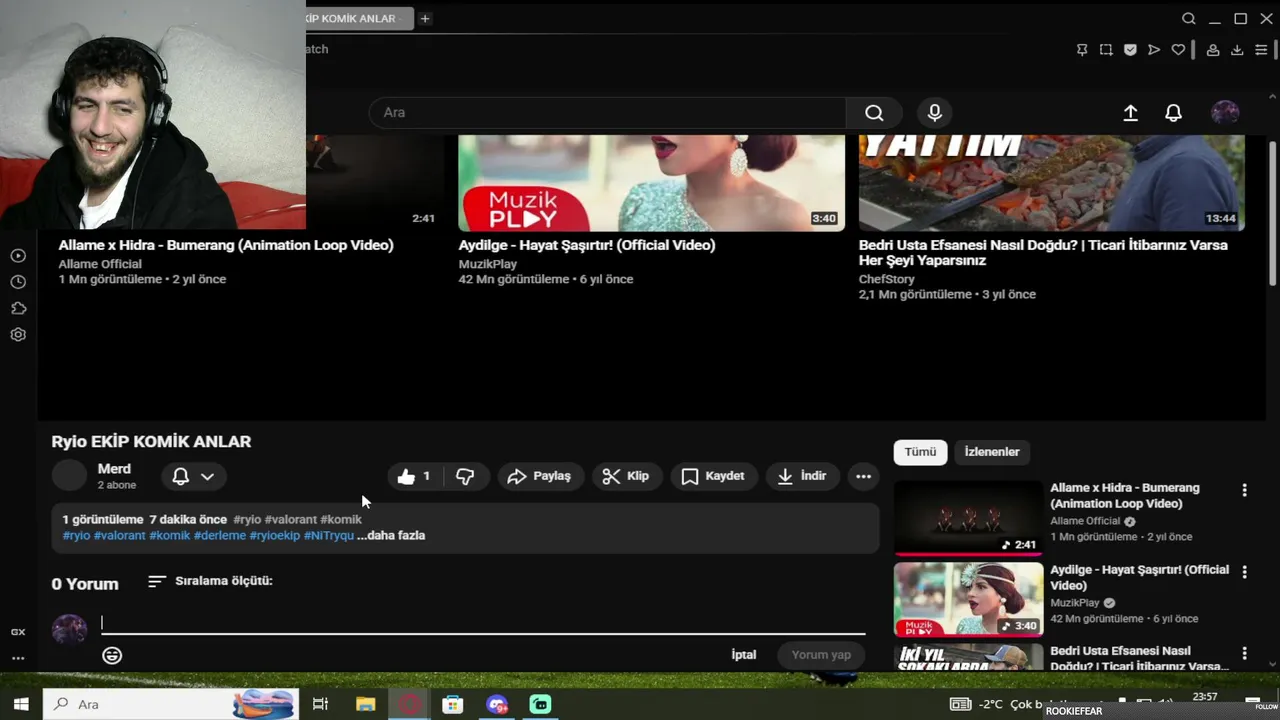
Task: Select the Tümü filter chip
Action: (920, 452)
